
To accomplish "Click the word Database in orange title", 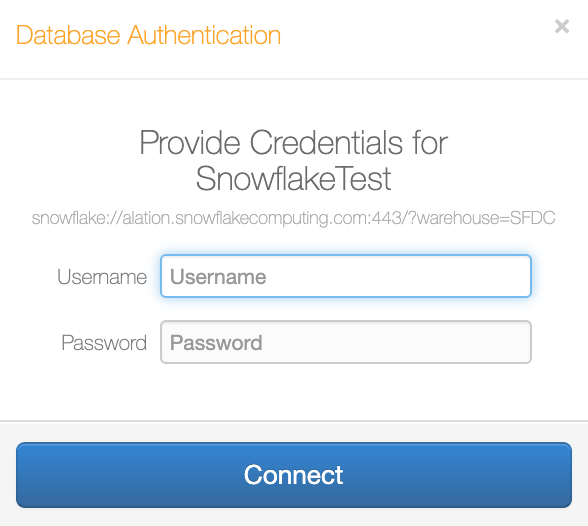I will tap(68, 35).
